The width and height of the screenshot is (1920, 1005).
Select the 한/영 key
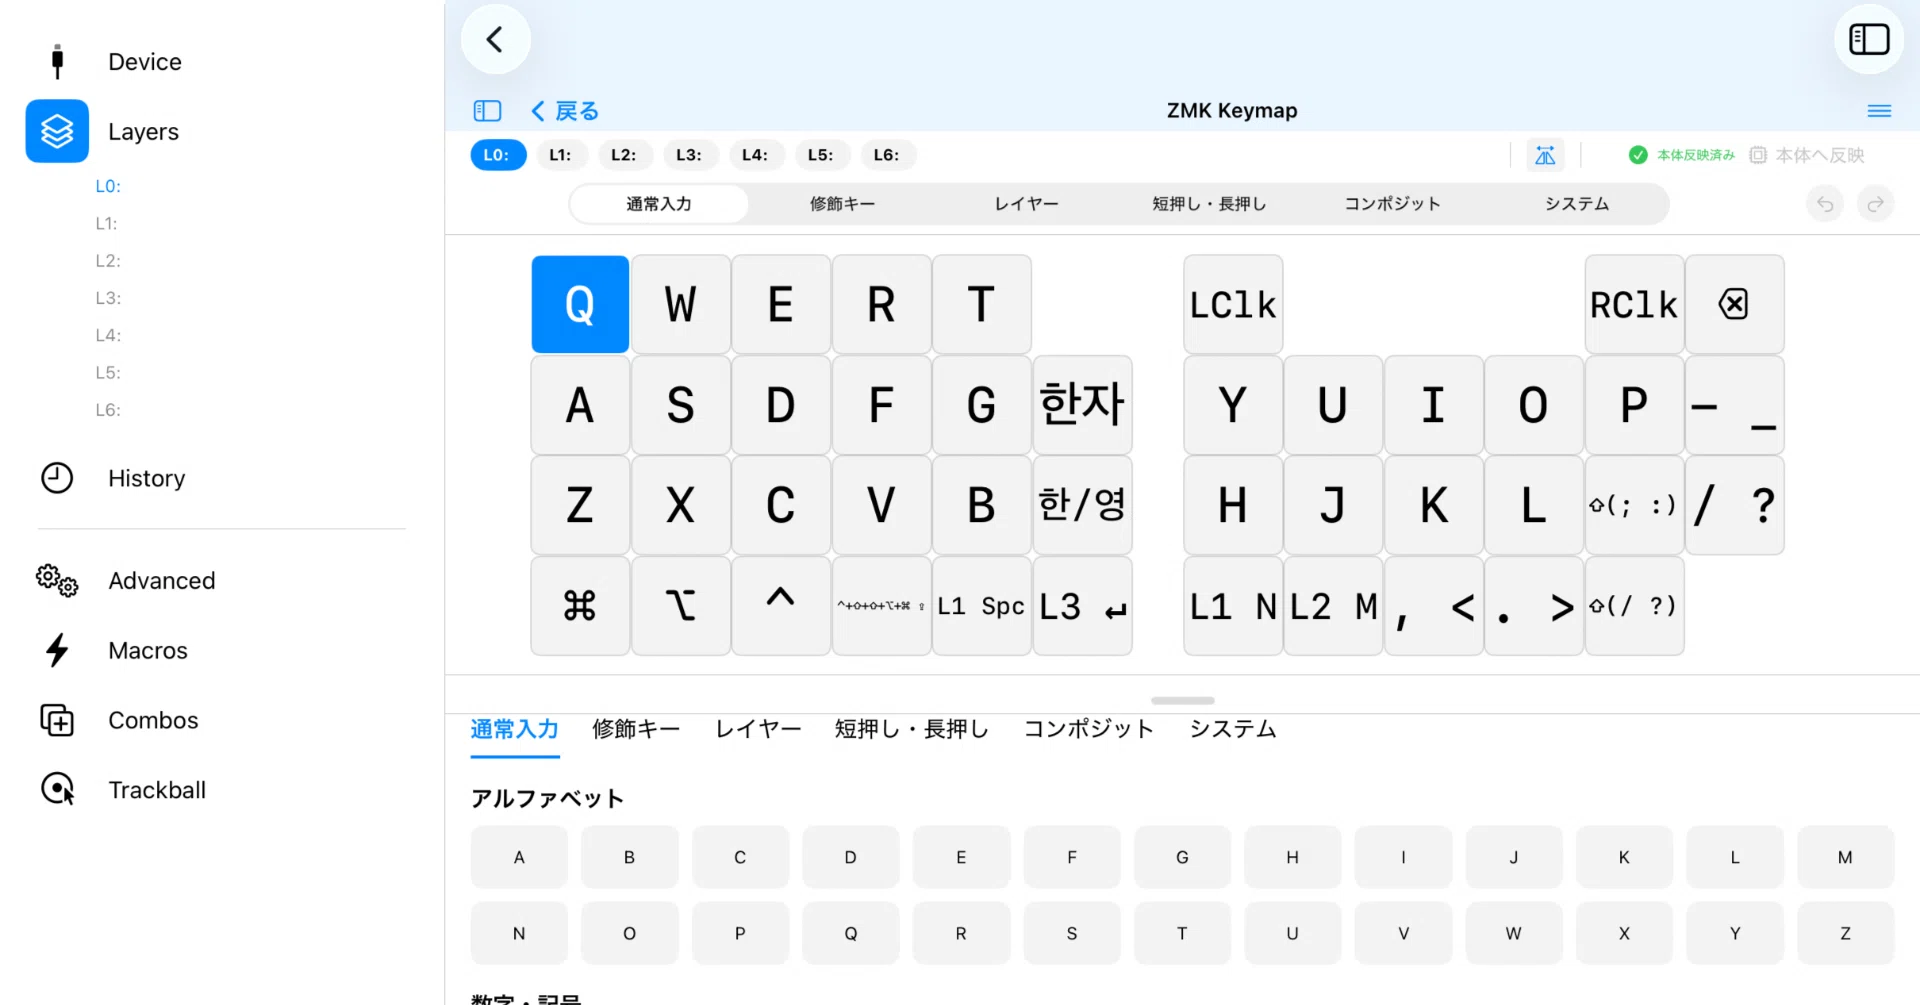click(x=1082, y=505)
